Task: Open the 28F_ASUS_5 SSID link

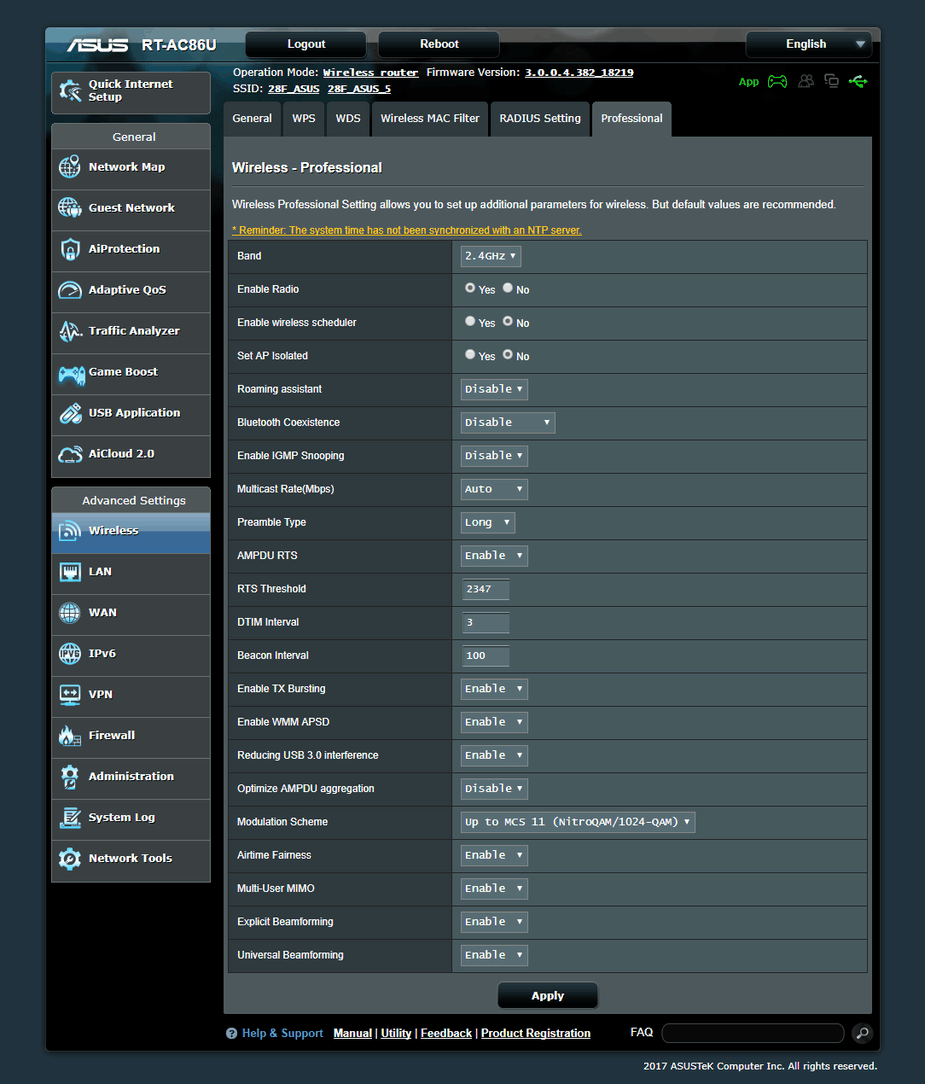Action: (x=359, y=89)
